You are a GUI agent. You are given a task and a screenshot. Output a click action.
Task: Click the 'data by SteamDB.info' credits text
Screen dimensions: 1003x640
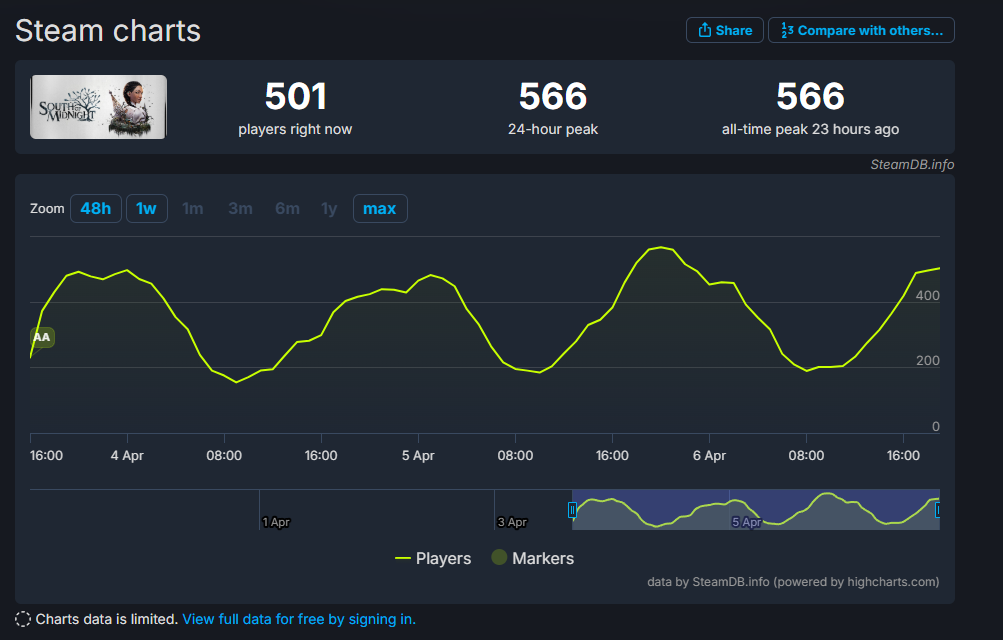tap(793, 582)
